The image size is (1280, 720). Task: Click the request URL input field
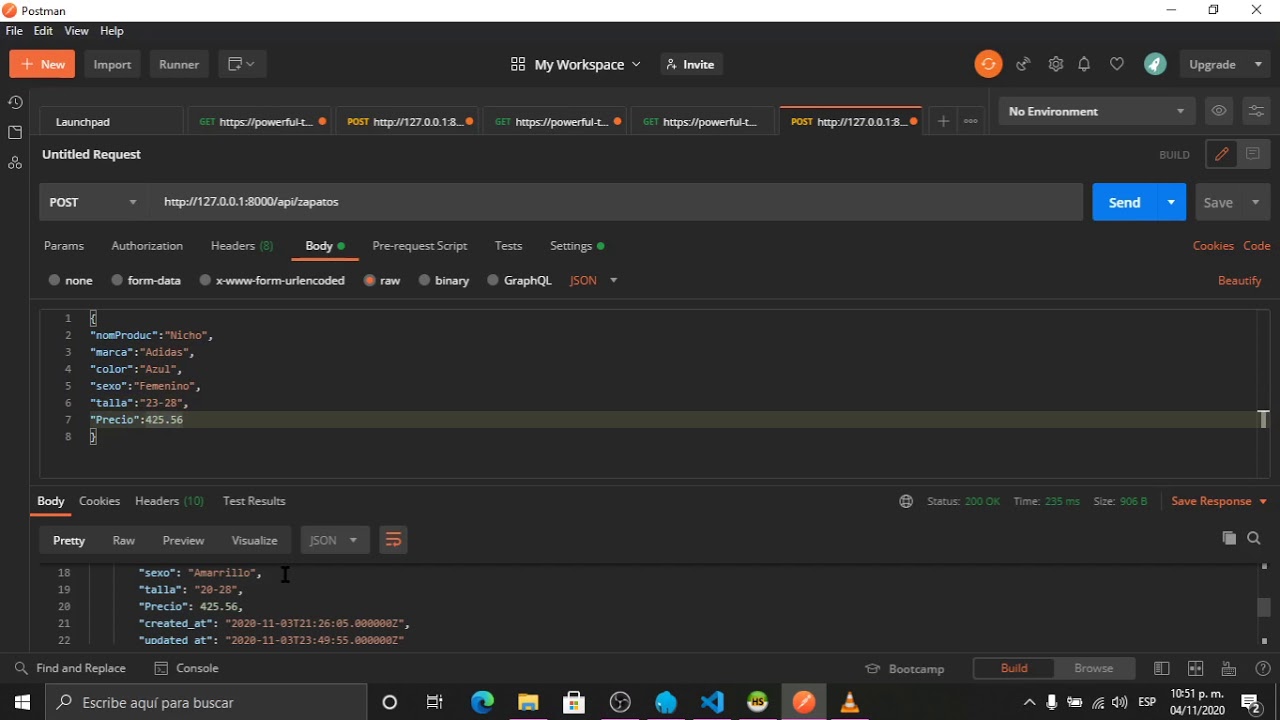(616, 202)
